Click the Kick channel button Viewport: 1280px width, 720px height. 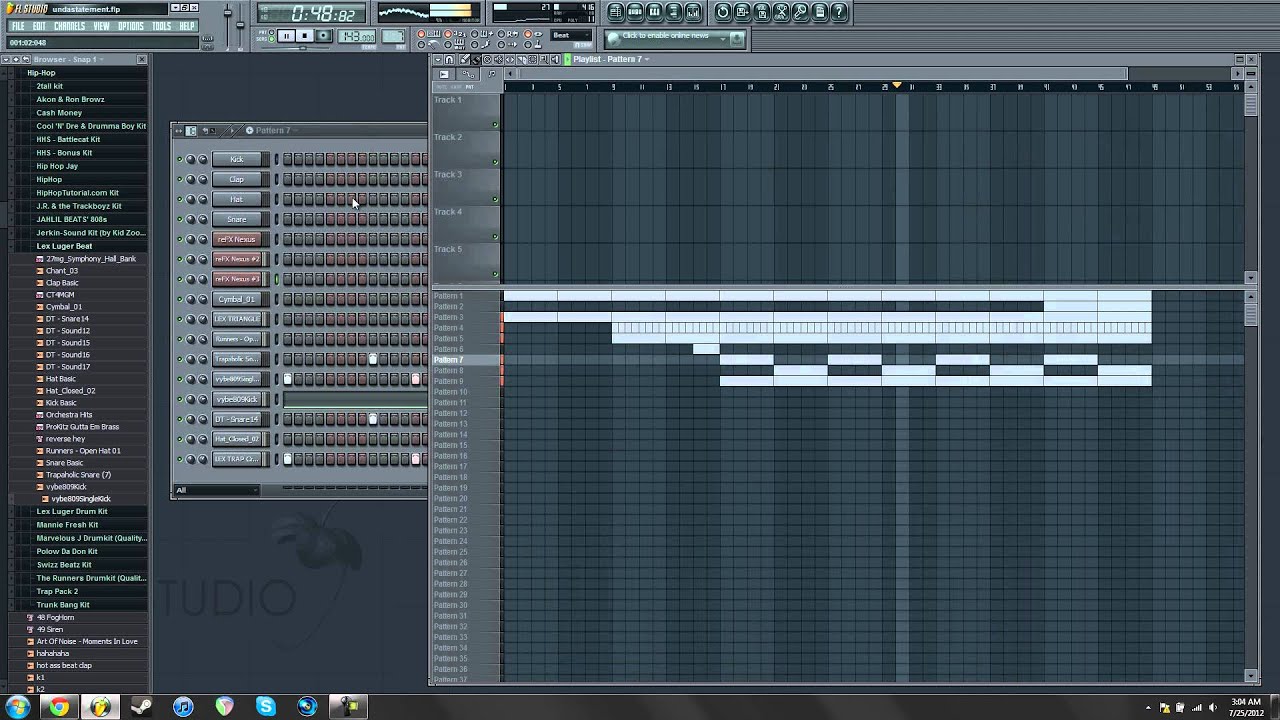[236, 159]
